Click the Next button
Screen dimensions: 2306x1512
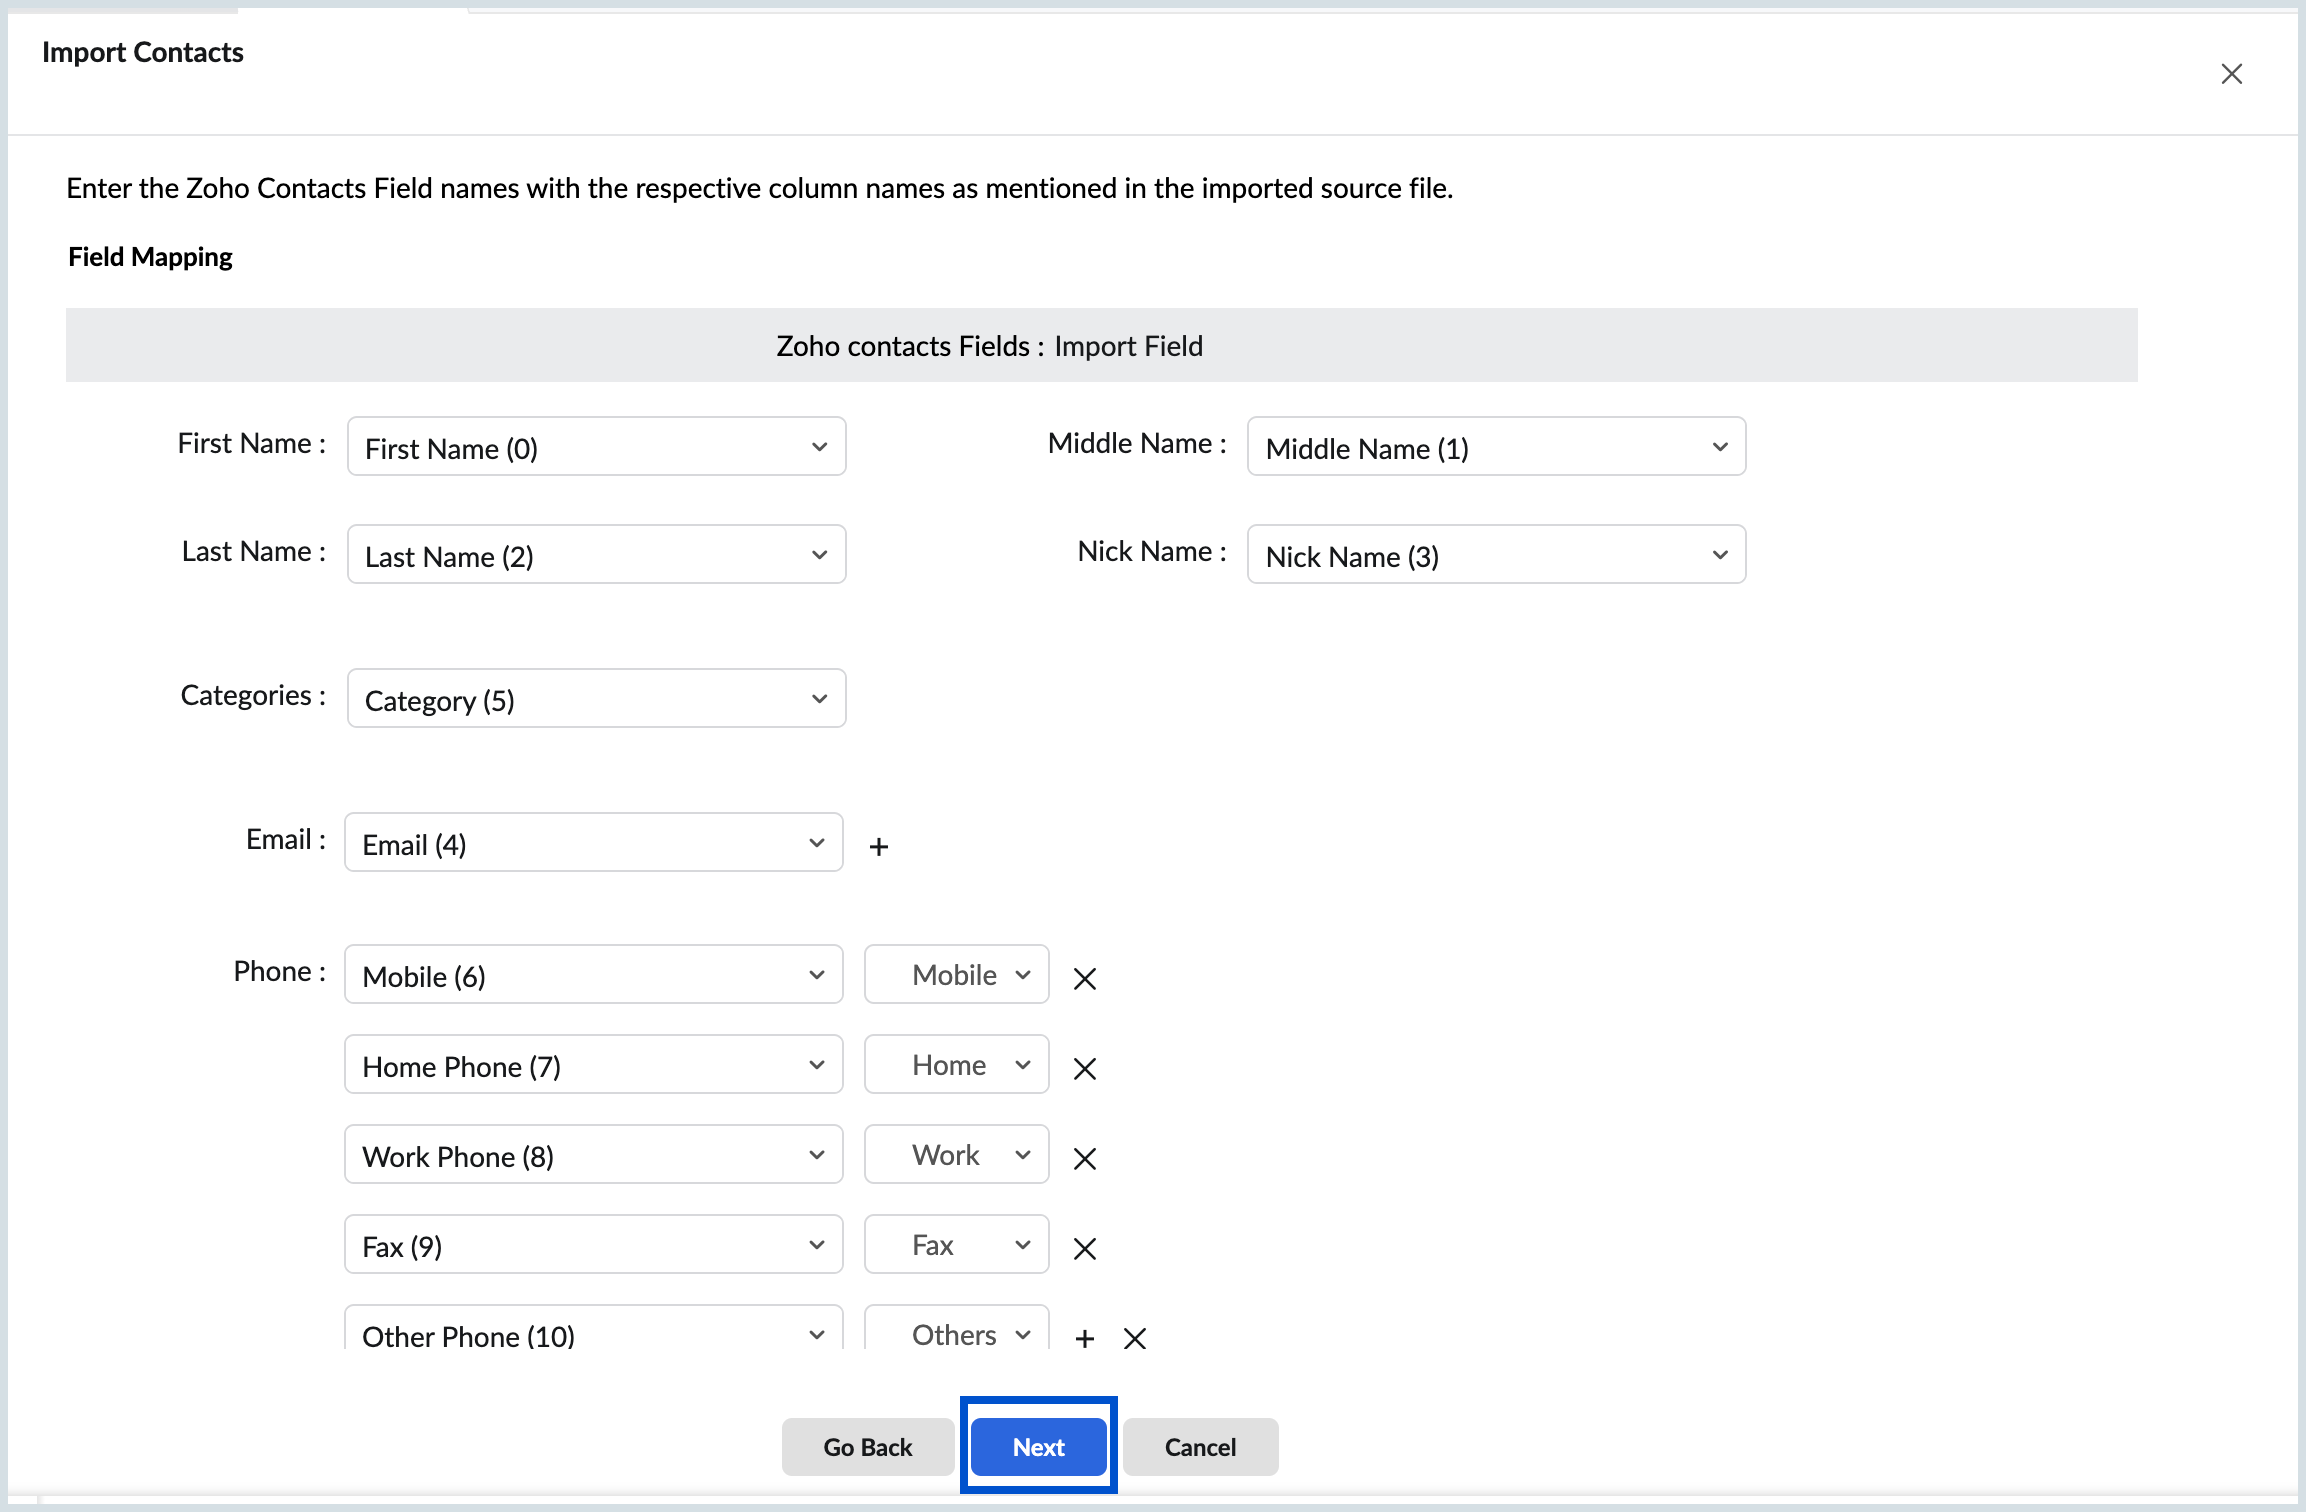click(x=1038, y=1447)
